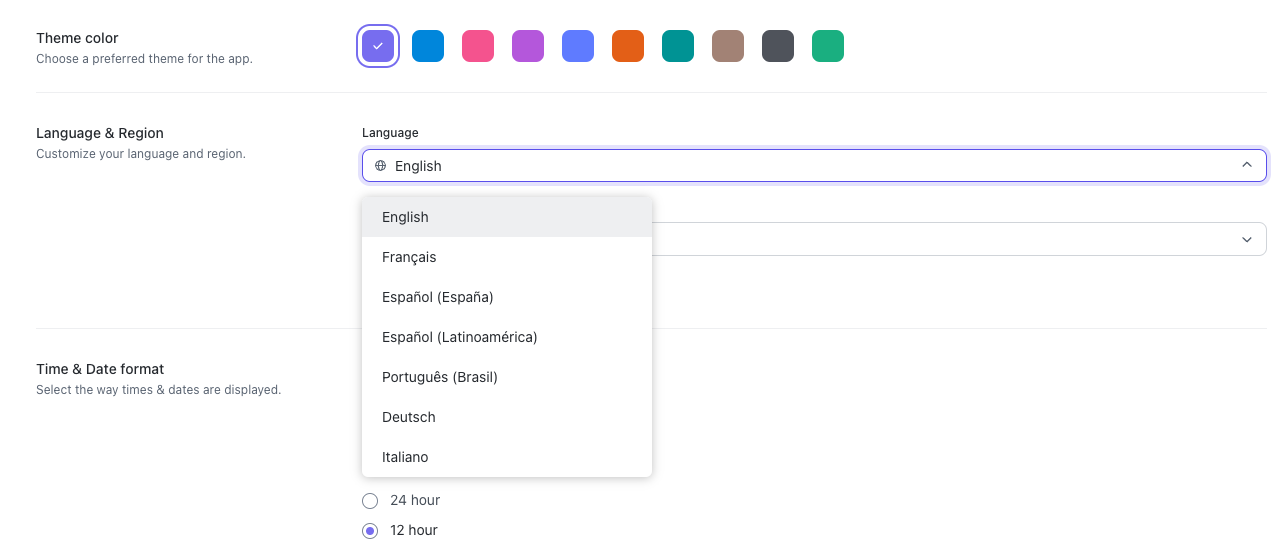Choose the blue theme color swatch
This screenshot has height=550, width=1283.
pos(428,46)
